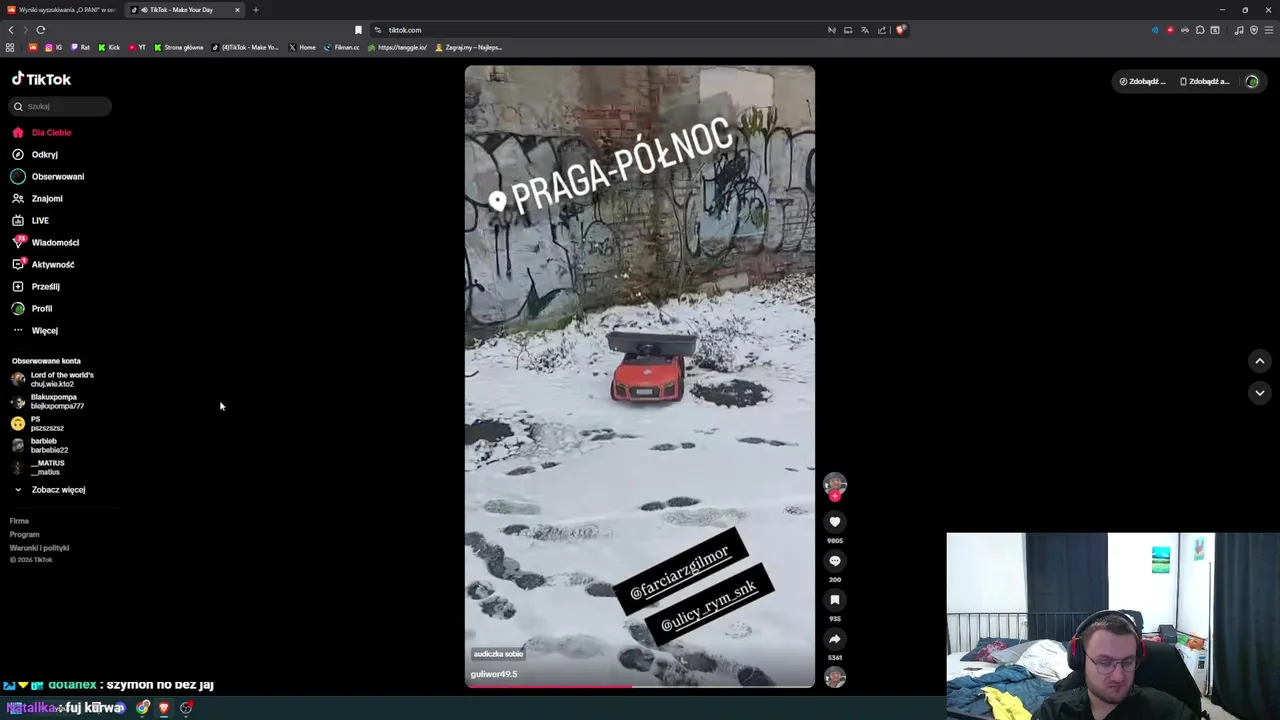Open the music note toolbar icon
This screenshot has height=720, width=1280.
(x=1239, y=30)
